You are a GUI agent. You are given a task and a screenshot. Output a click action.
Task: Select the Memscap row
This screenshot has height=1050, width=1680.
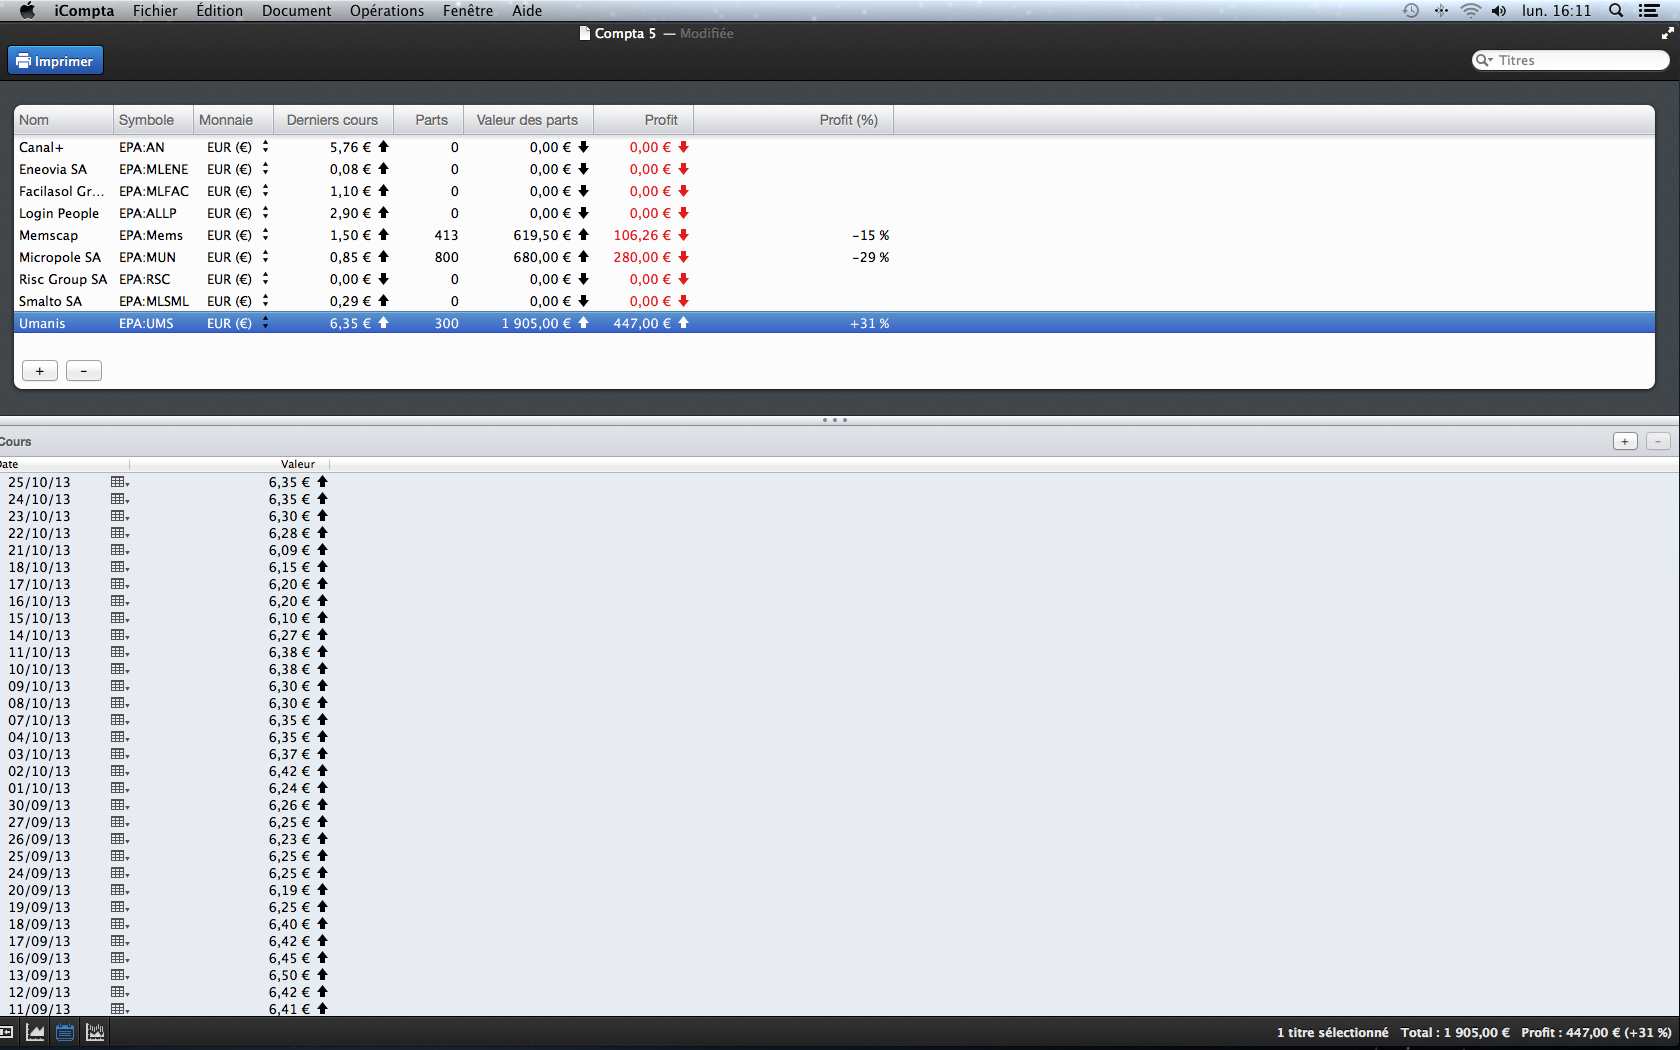coord(834,235)
